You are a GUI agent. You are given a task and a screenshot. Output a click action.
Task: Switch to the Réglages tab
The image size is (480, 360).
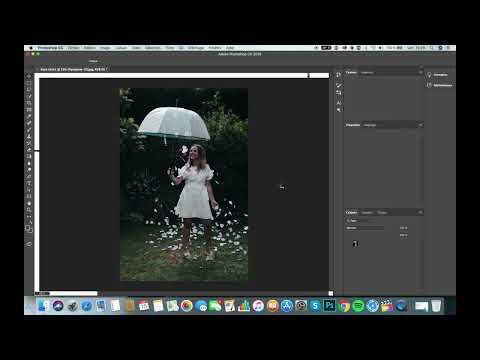coord(370,125)
